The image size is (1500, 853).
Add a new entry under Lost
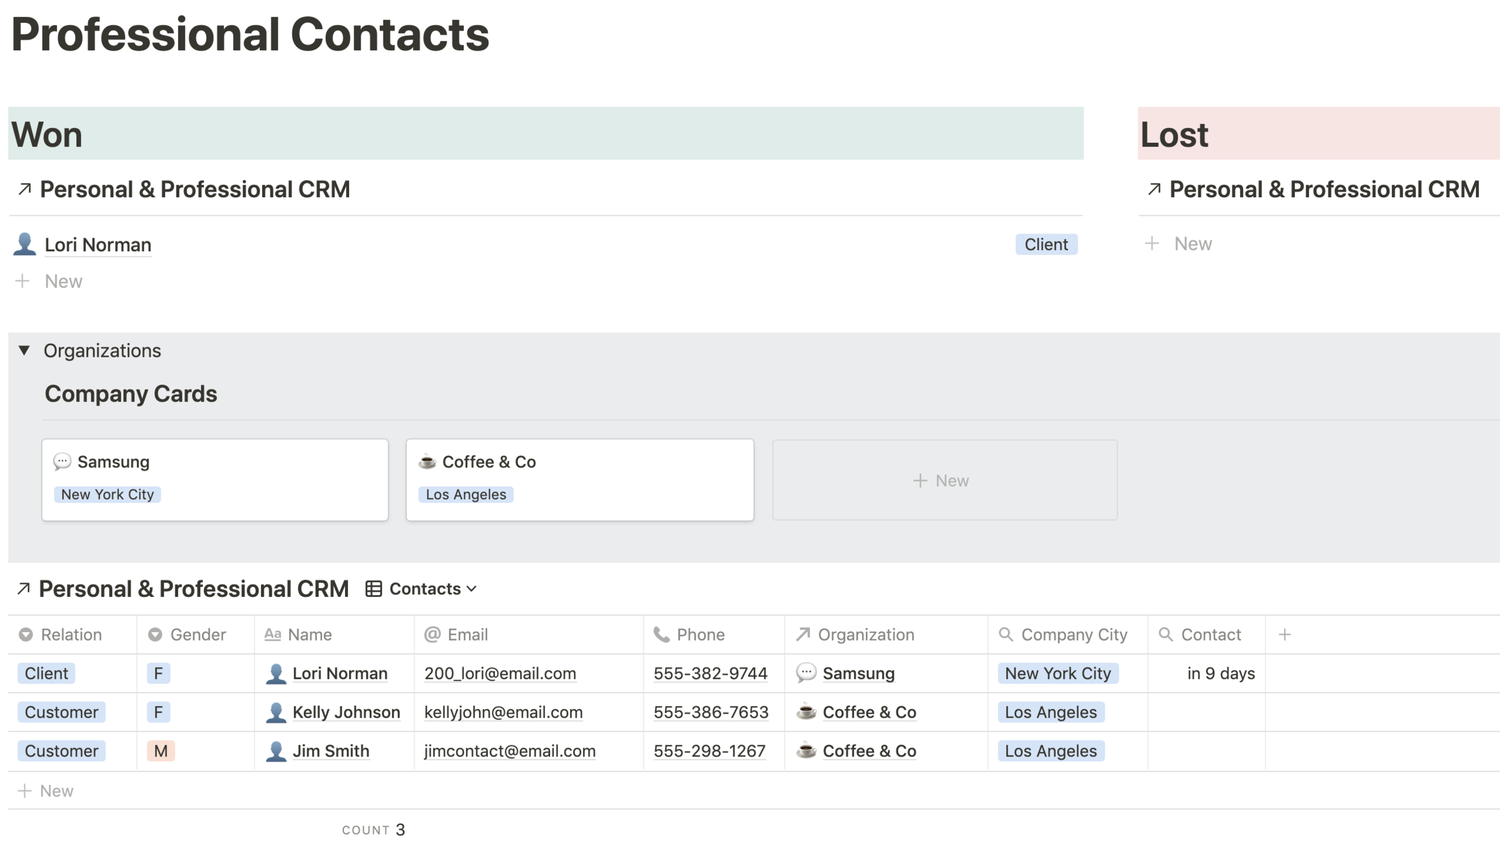pyautogui.click(x=1178, y=244)
